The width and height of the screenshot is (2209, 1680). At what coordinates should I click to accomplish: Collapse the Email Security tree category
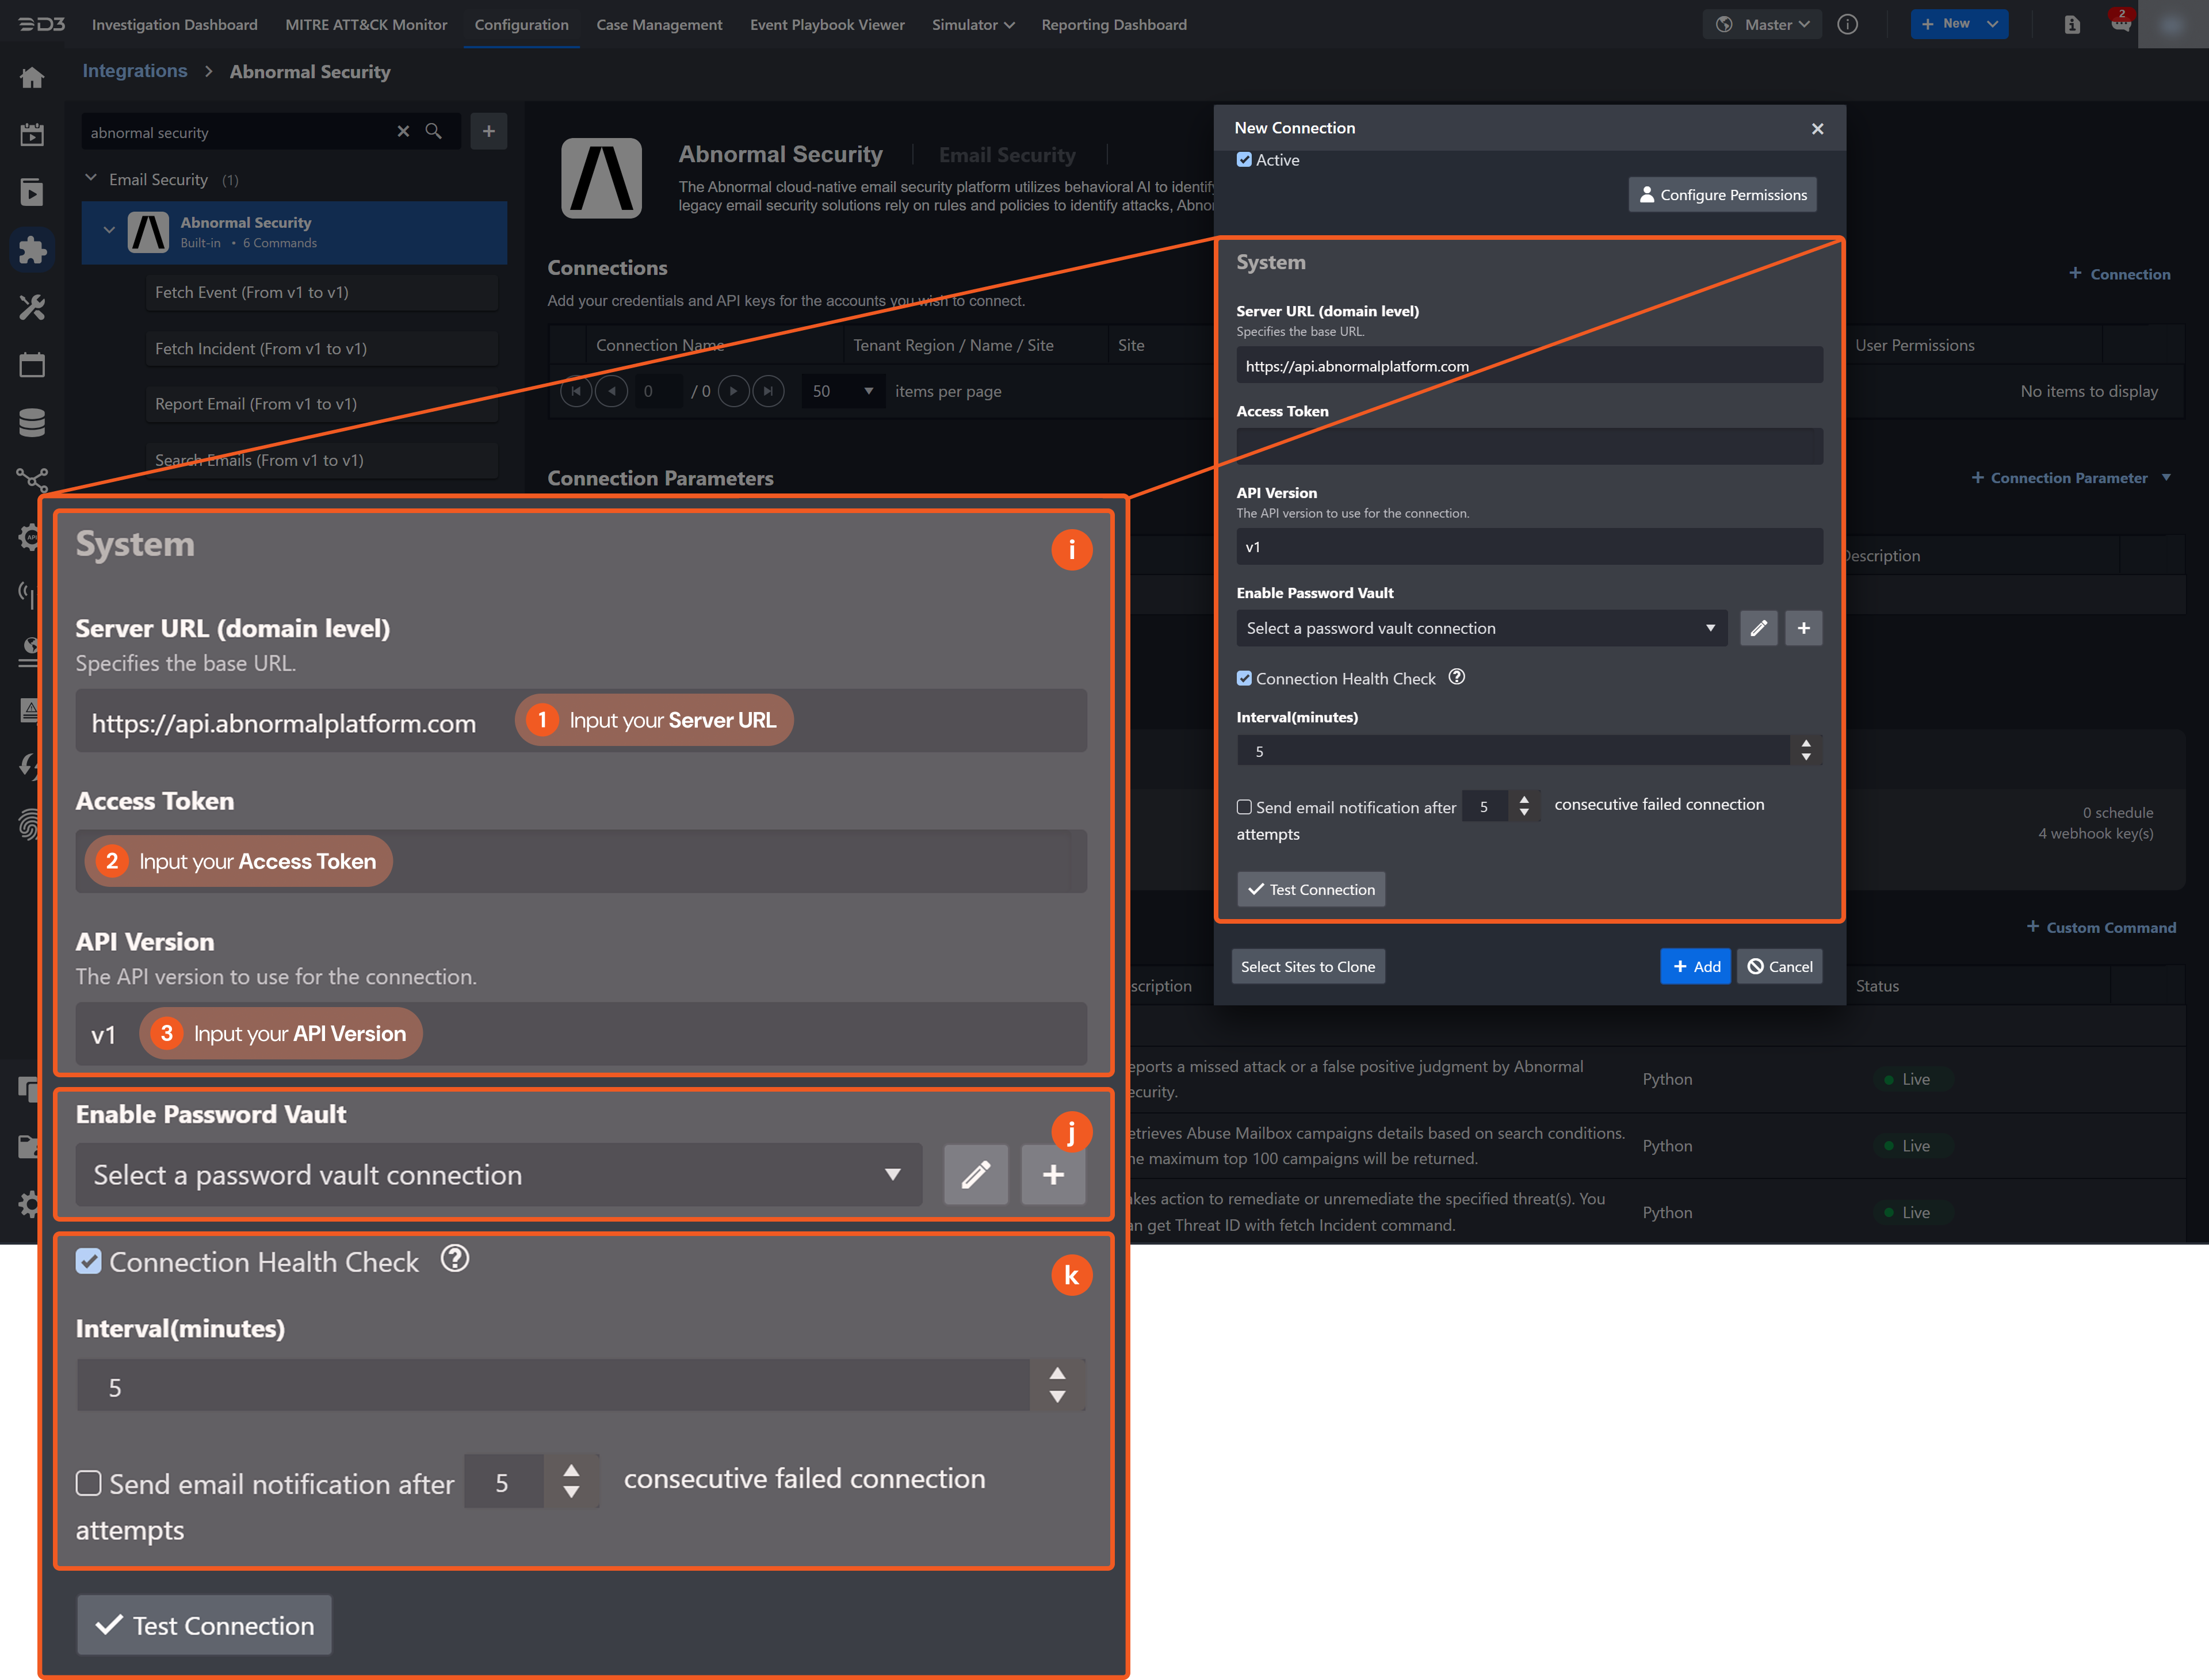click(x=91, y=179)
